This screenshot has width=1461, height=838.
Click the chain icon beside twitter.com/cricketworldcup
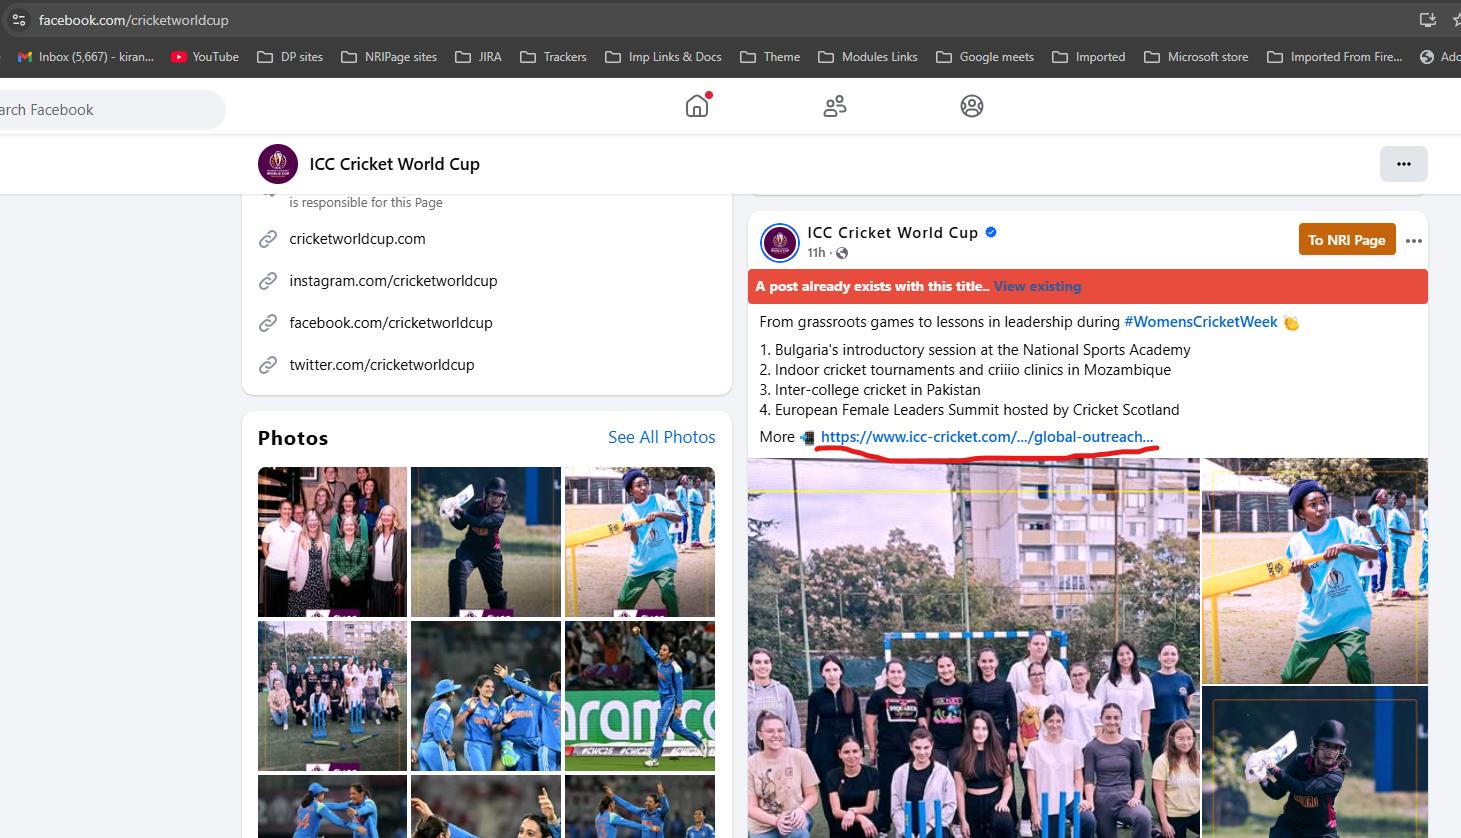(268, 365)
